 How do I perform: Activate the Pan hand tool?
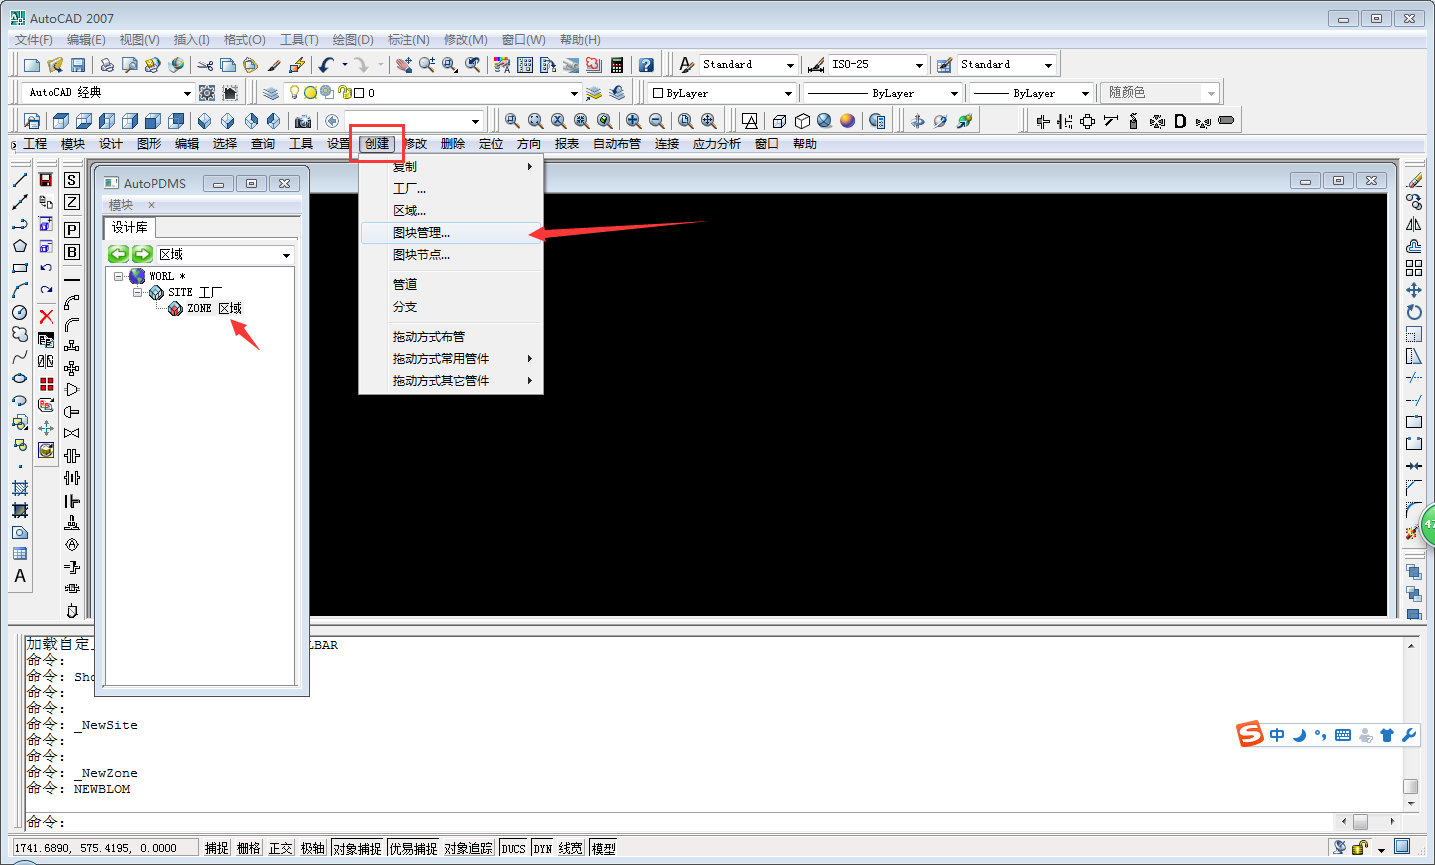click(x=404, y=65)
